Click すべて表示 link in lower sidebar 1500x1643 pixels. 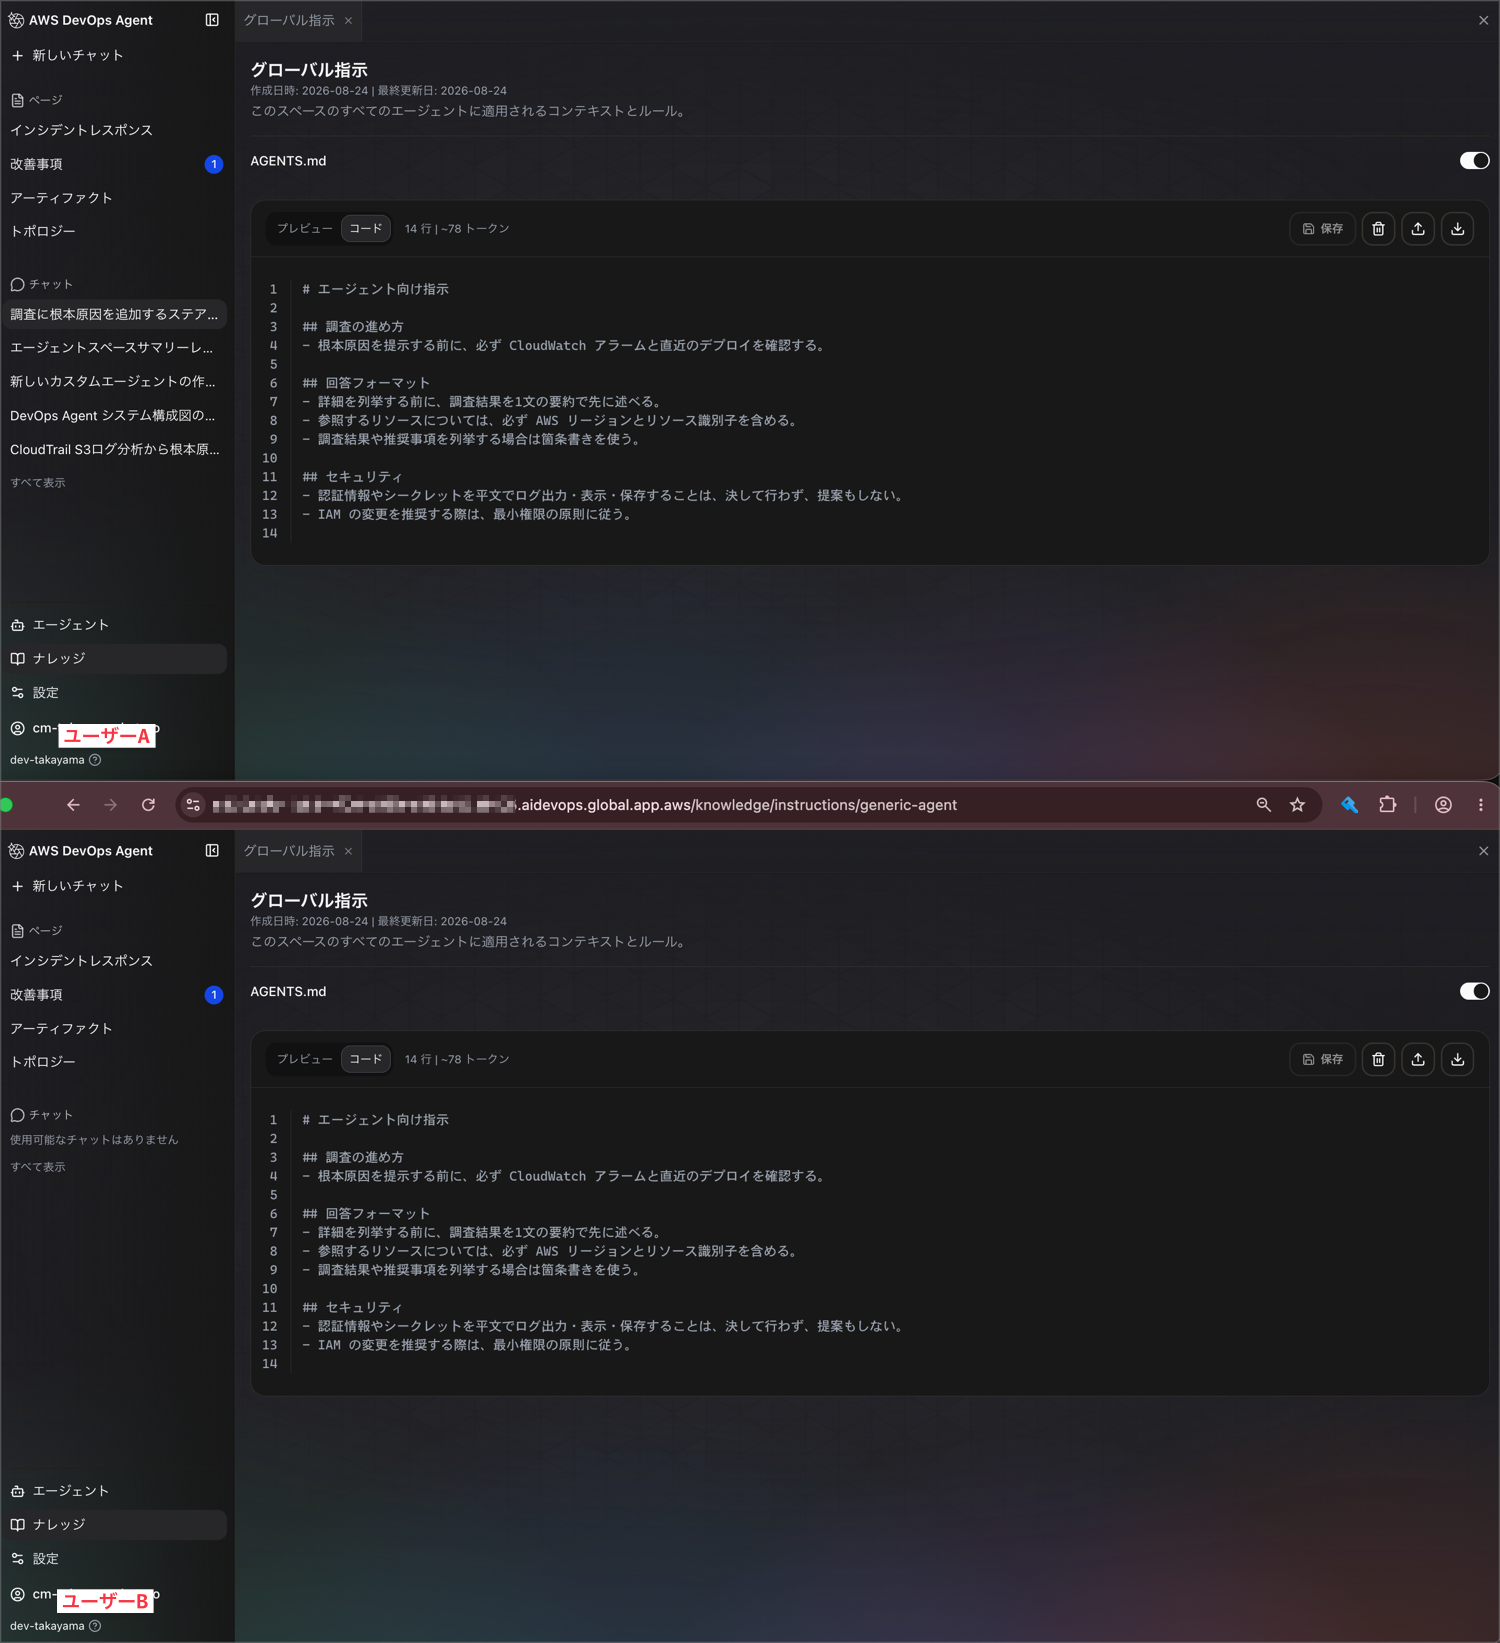38,1167
